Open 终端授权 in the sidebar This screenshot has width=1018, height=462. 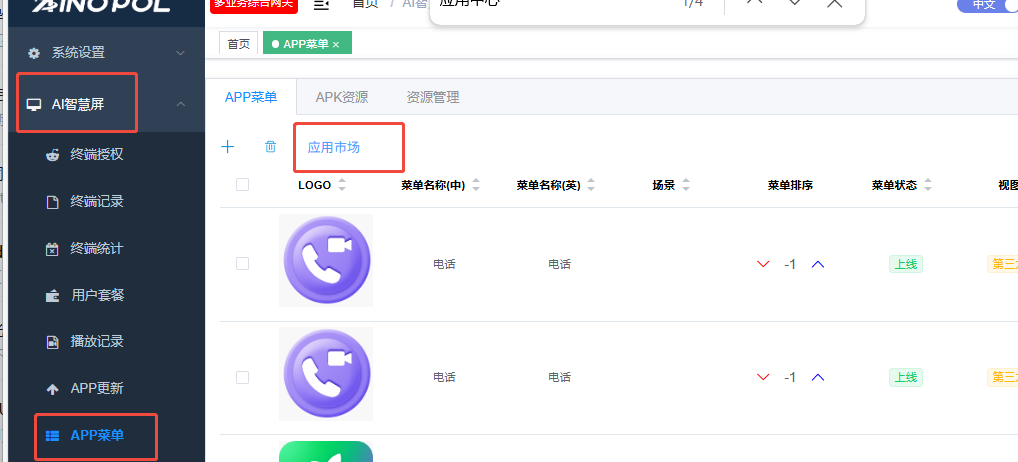click(96, 155)
